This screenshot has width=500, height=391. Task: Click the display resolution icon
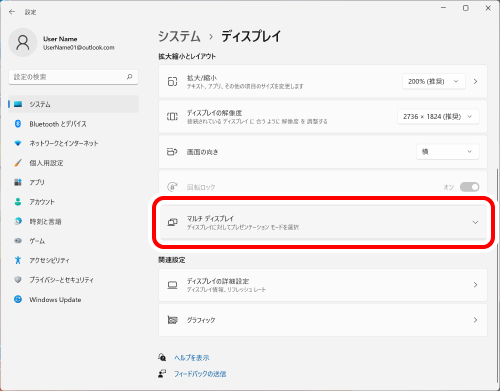tap(172, 117)
